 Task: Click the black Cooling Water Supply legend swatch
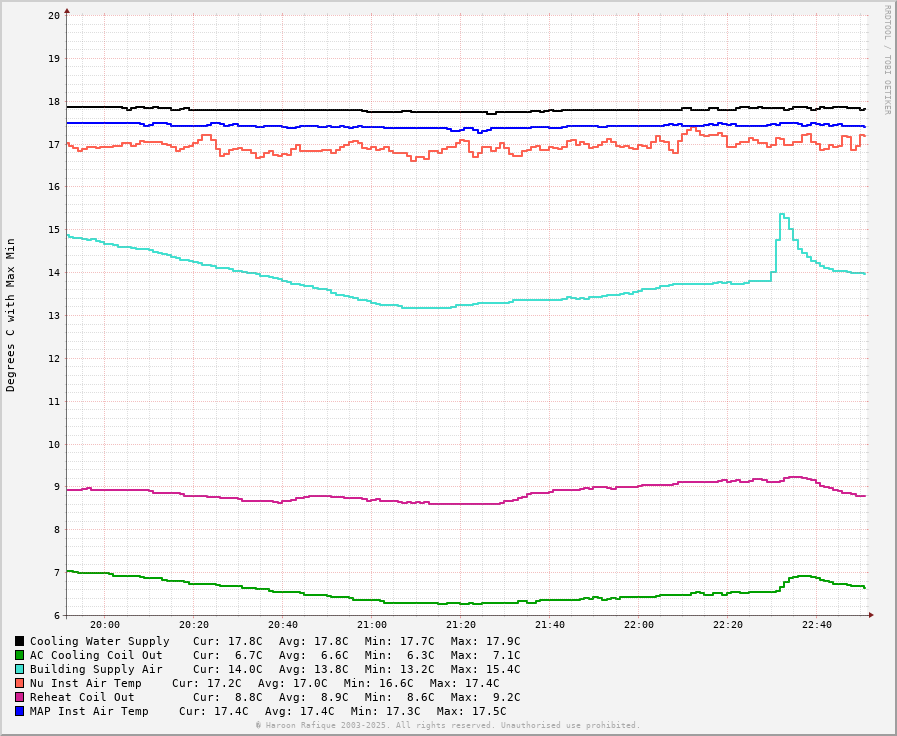(x=19, y=641)
